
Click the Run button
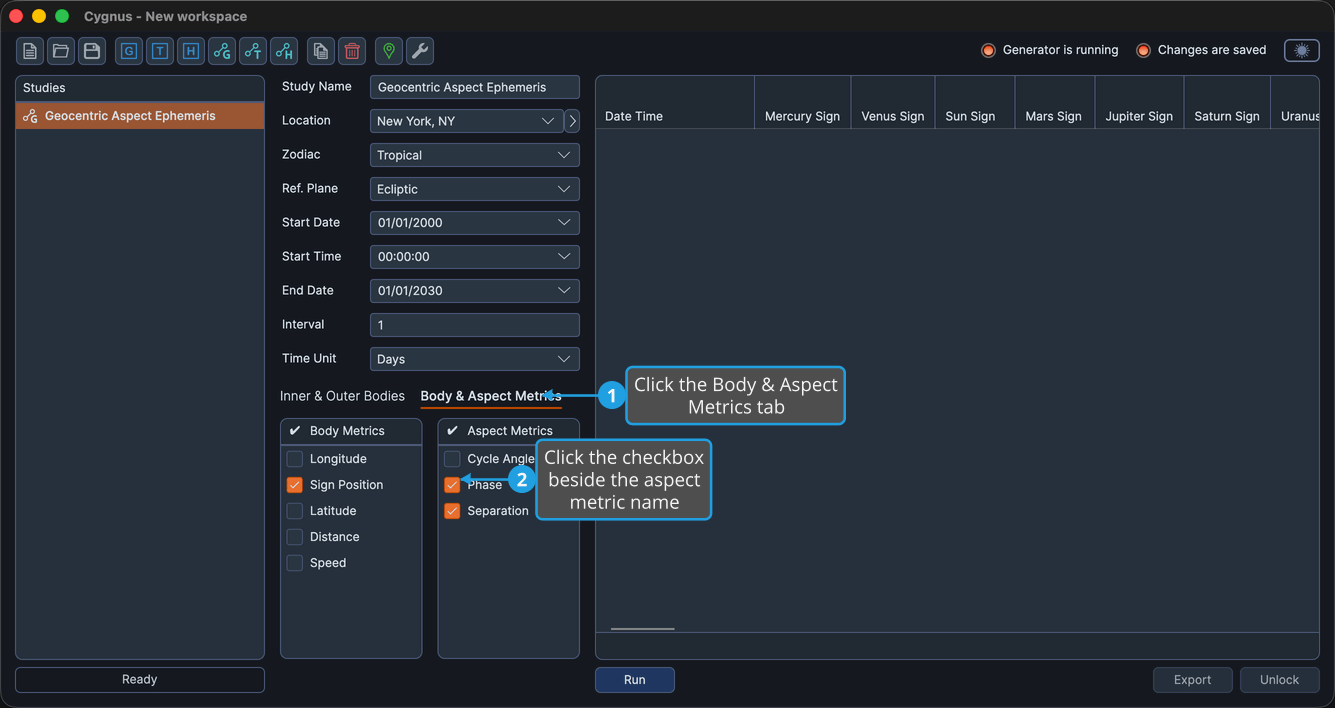click(635, 680)
